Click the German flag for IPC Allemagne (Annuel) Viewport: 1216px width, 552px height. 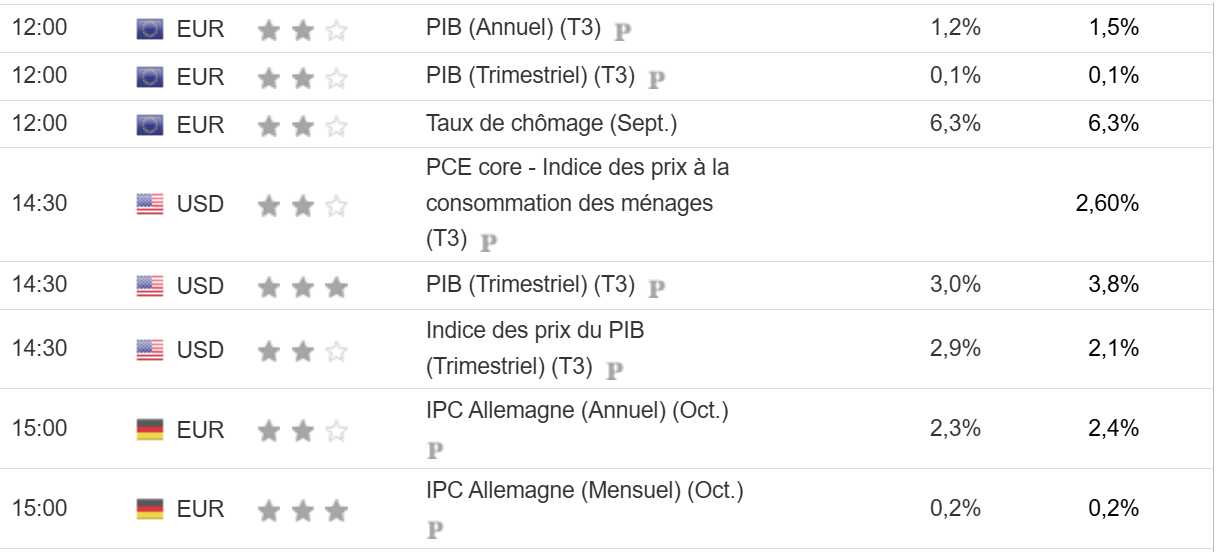(149, 430)
